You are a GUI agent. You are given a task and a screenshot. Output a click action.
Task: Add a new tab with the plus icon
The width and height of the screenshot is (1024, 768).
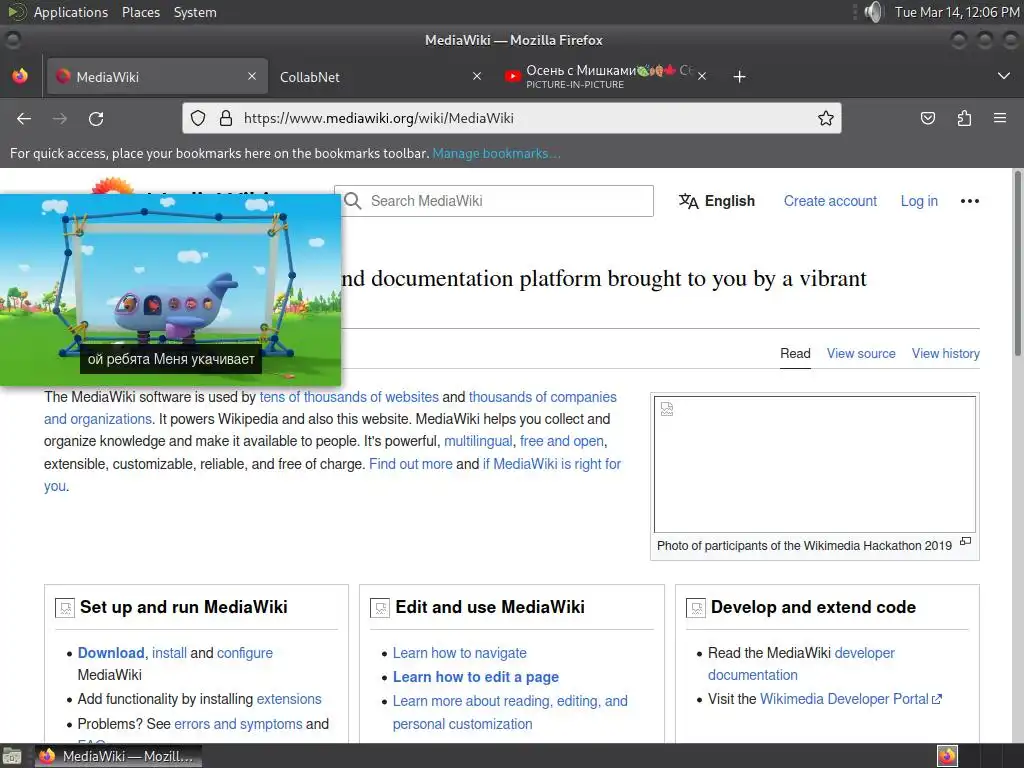[739, 76]
